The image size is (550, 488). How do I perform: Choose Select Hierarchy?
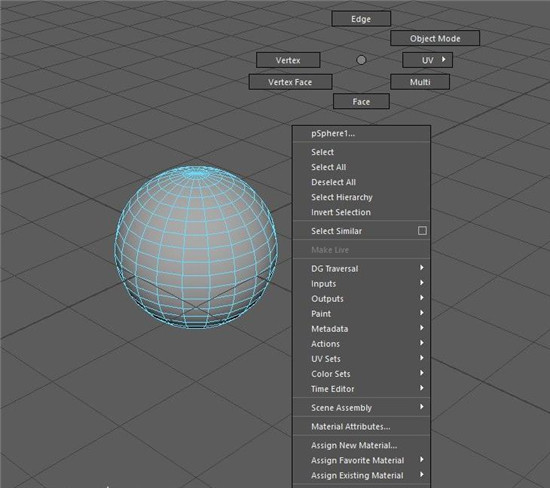click(x=362, y=197)
